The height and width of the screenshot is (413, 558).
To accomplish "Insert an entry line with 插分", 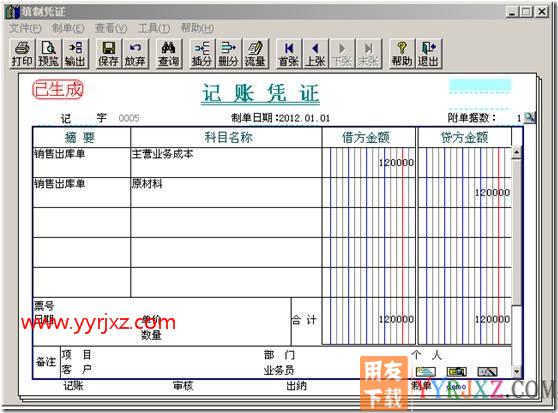I will [x=202, y=54].
